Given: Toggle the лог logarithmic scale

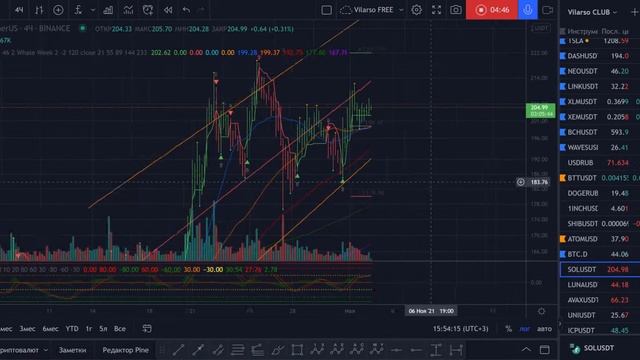Looking at the screenshot, I should pos(524,329).
